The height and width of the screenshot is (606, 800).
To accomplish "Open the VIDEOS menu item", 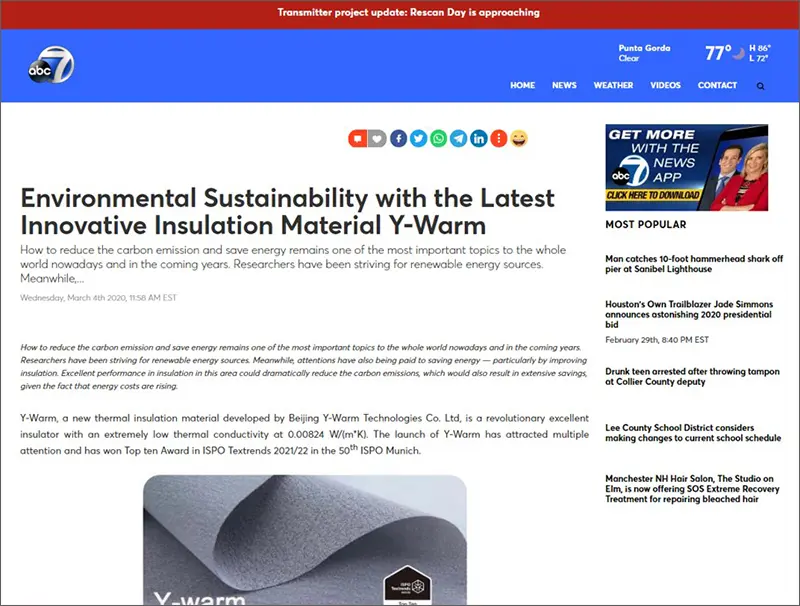I will pyautogui.click(x=665, y=86).
